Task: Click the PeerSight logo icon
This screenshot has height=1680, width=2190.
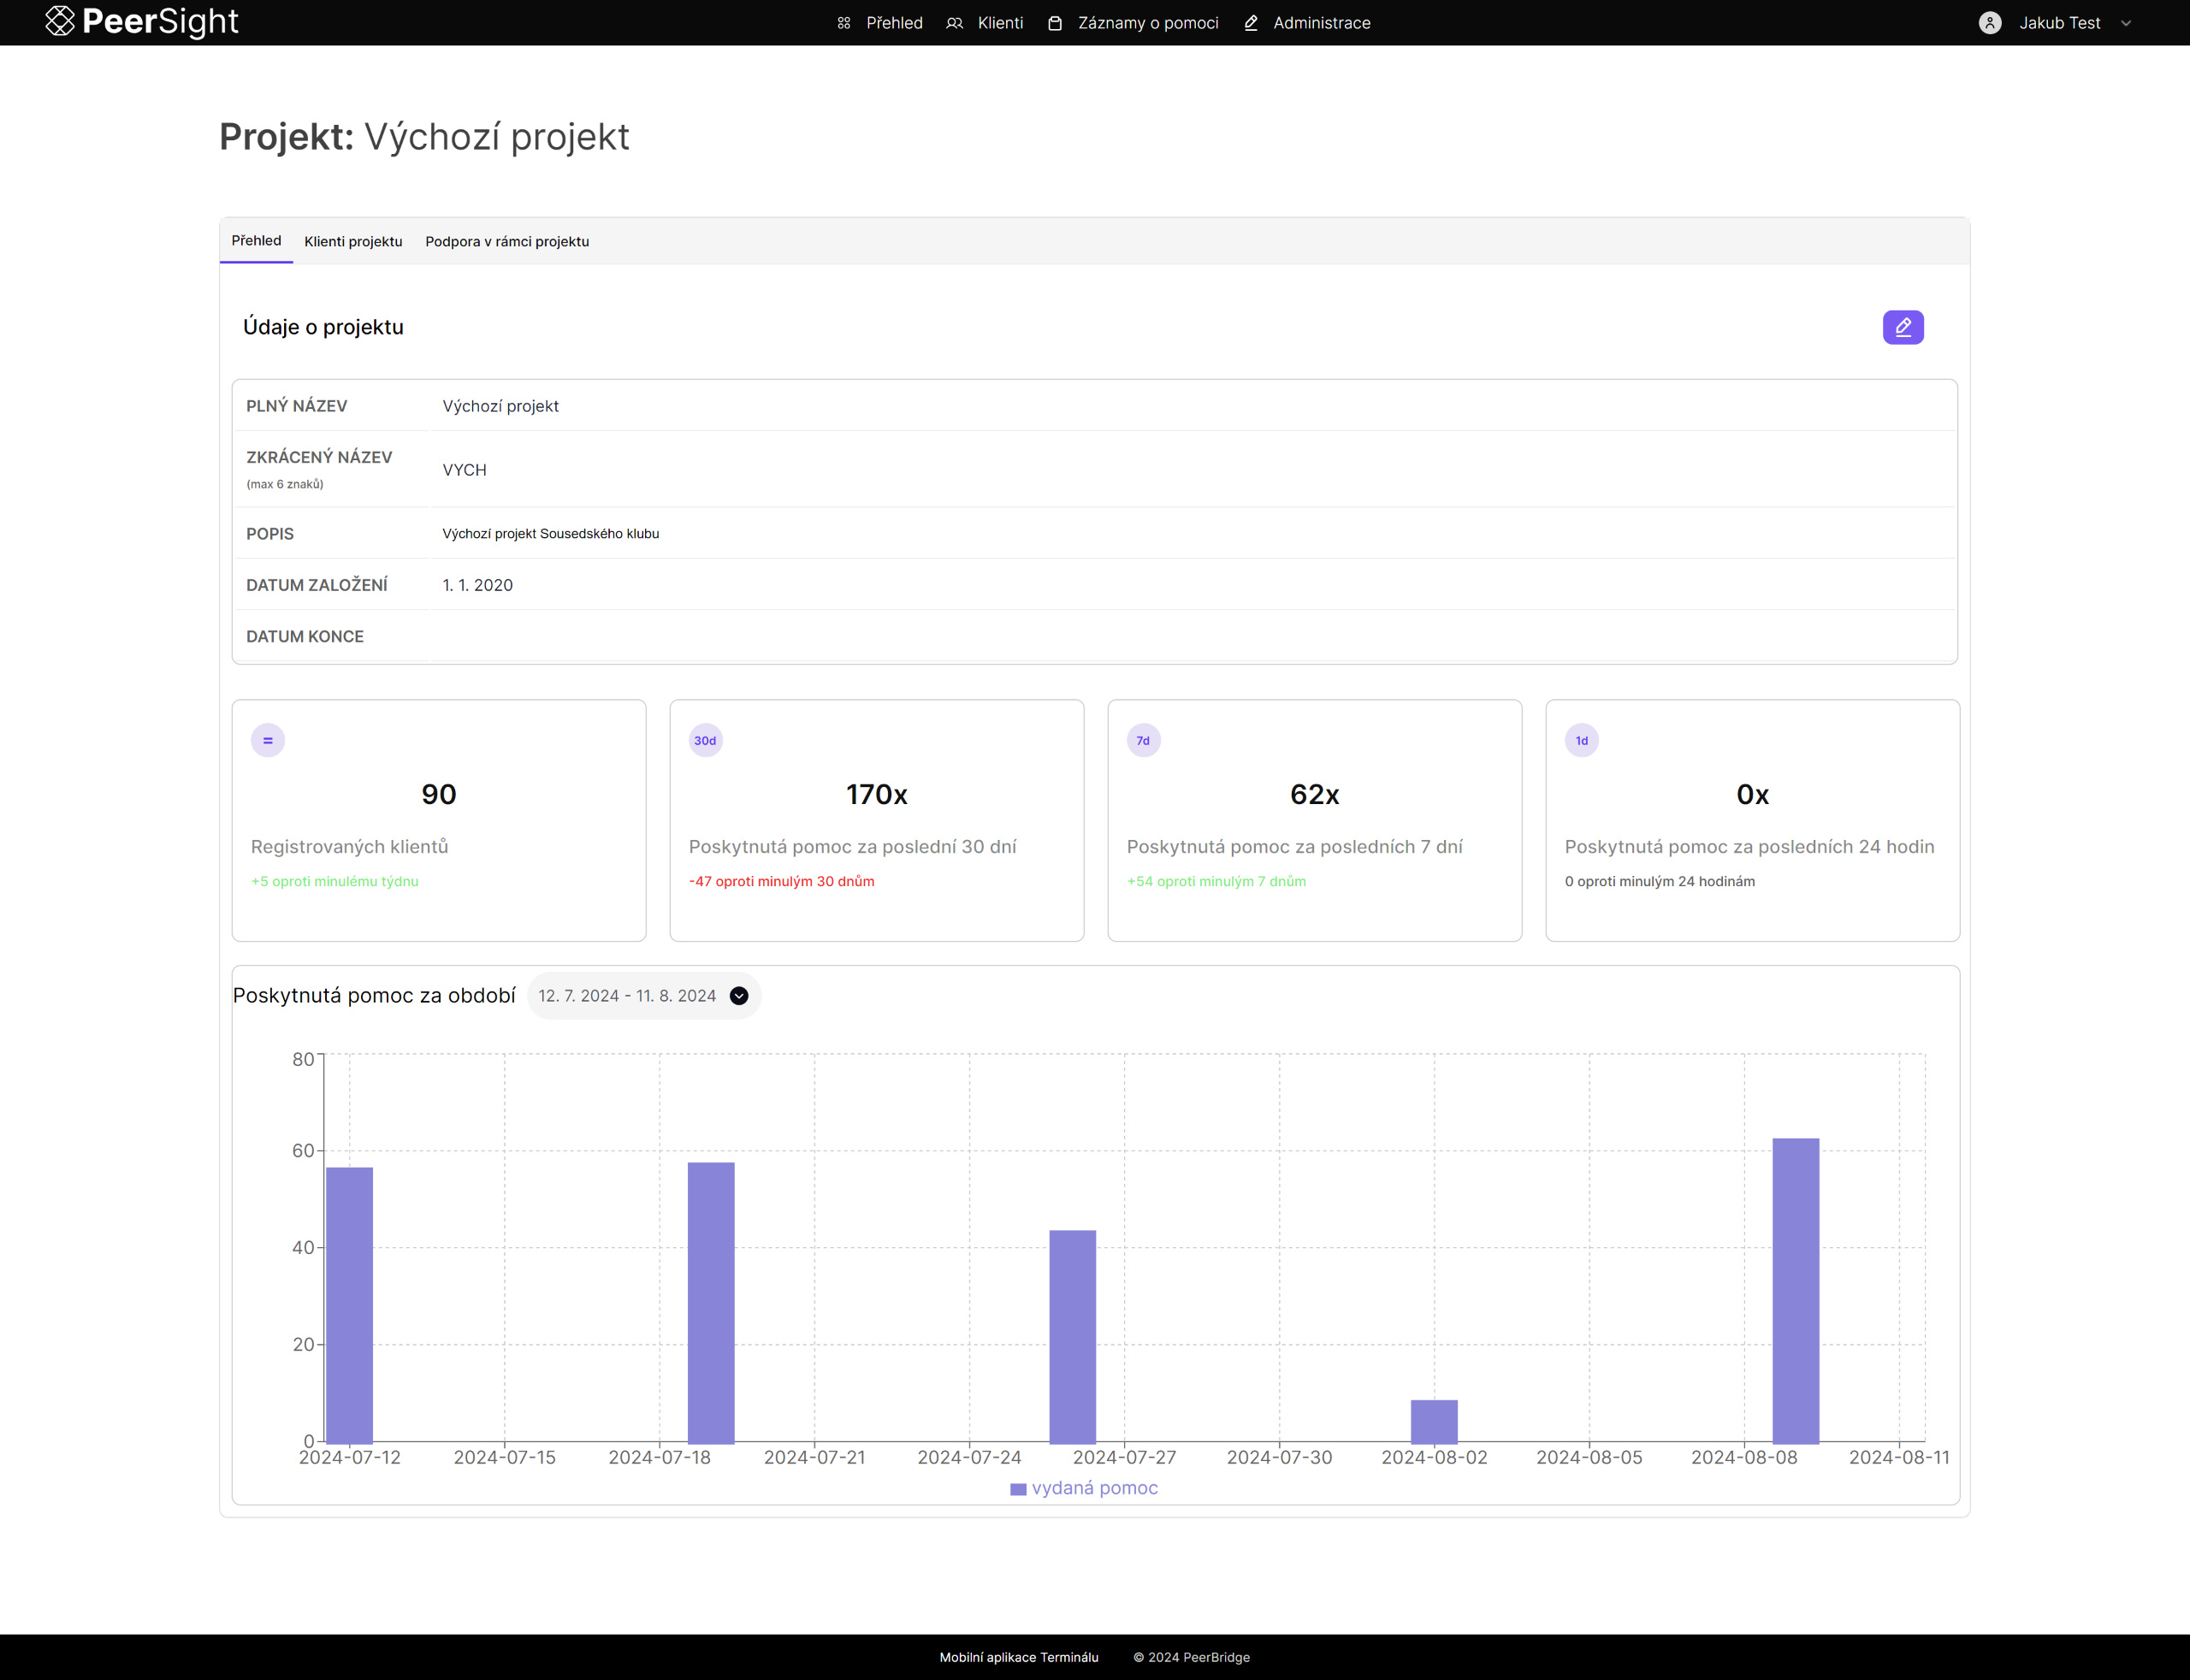Action: pos(60,21)
